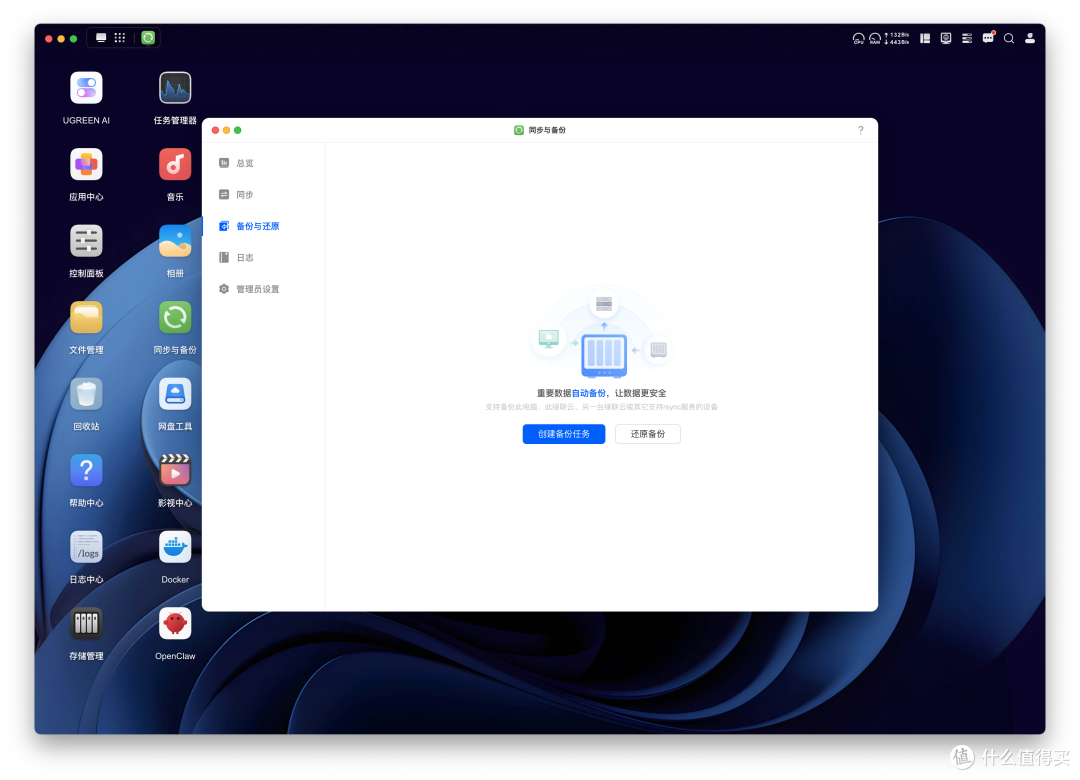The image size is (1080, 780).
Task: Launch 任务管理器 from the desktop
Action: 175,88
